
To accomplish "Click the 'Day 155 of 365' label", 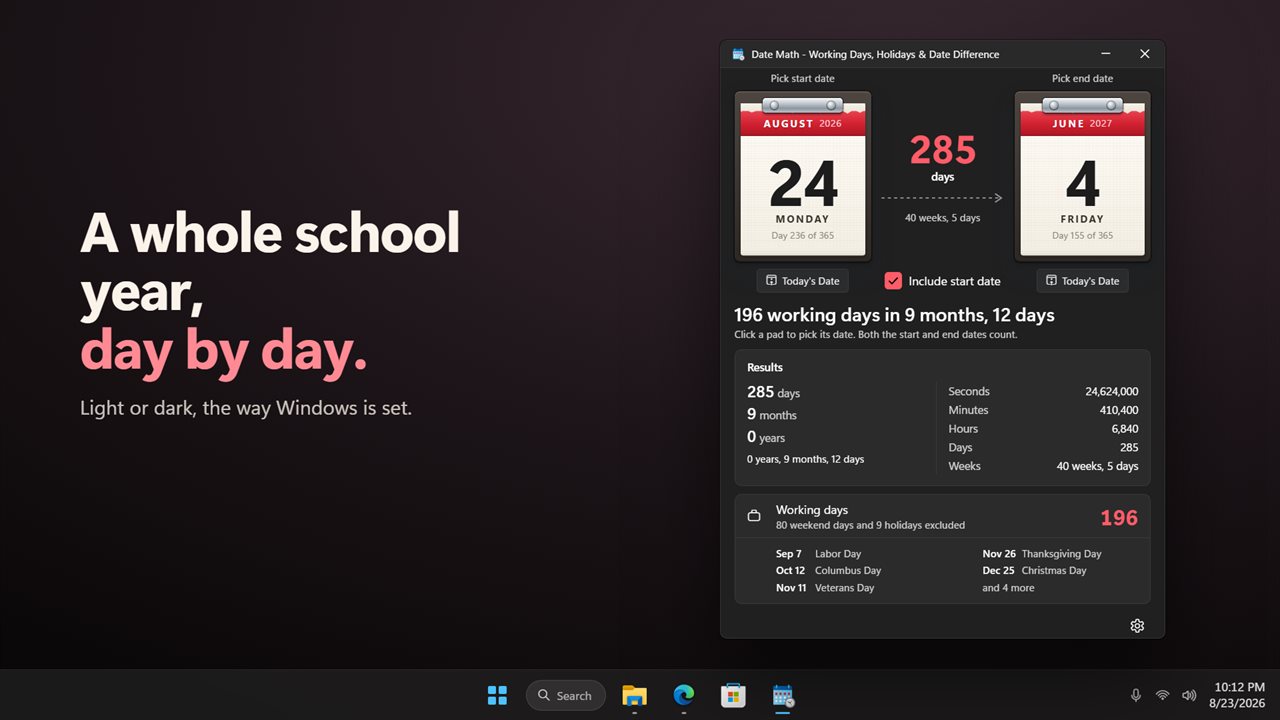I will 1082,236.
